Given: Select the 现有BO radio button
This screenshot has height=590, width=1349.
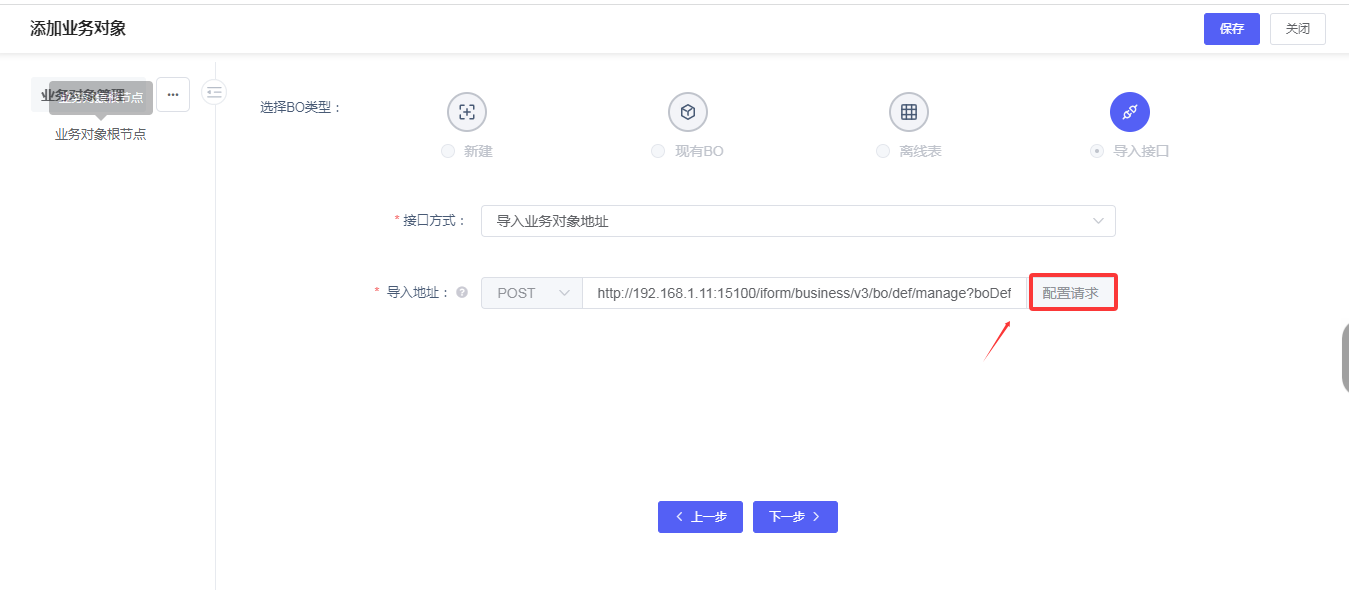Looking at the screenshot, I should 658,151.
